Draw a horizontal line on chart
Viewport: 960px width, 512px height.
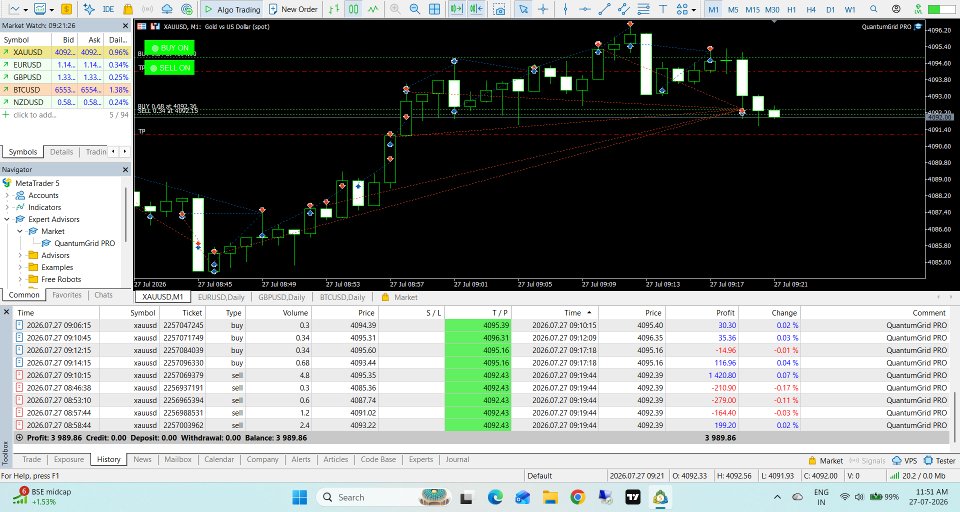pos(585,9)
